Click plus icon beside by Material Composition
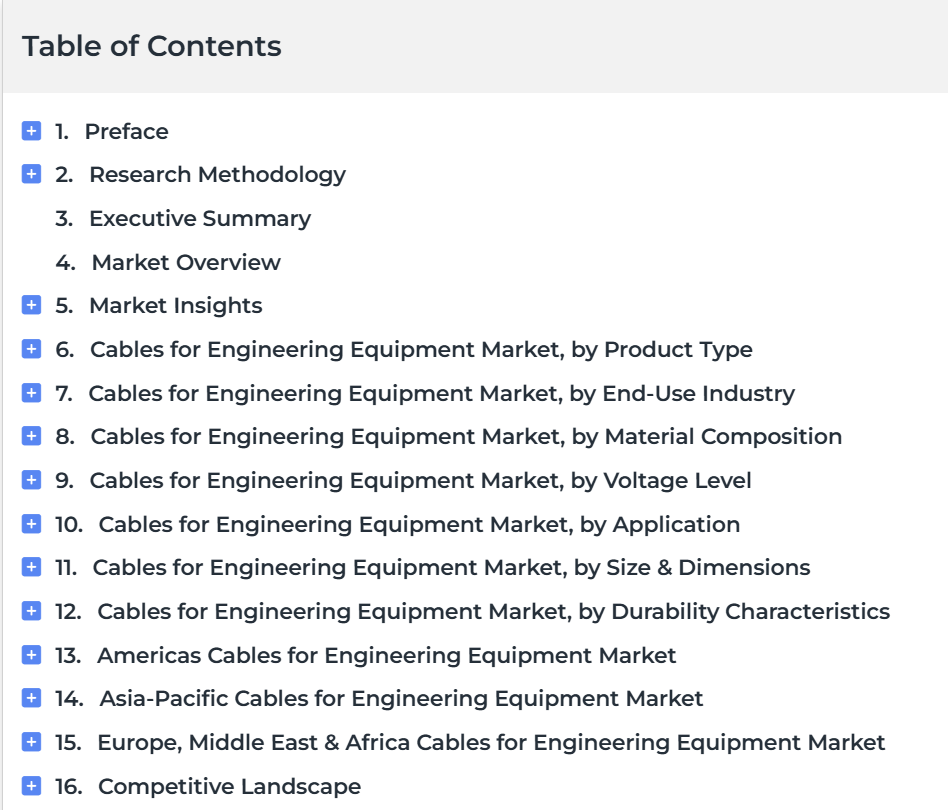 31,436
